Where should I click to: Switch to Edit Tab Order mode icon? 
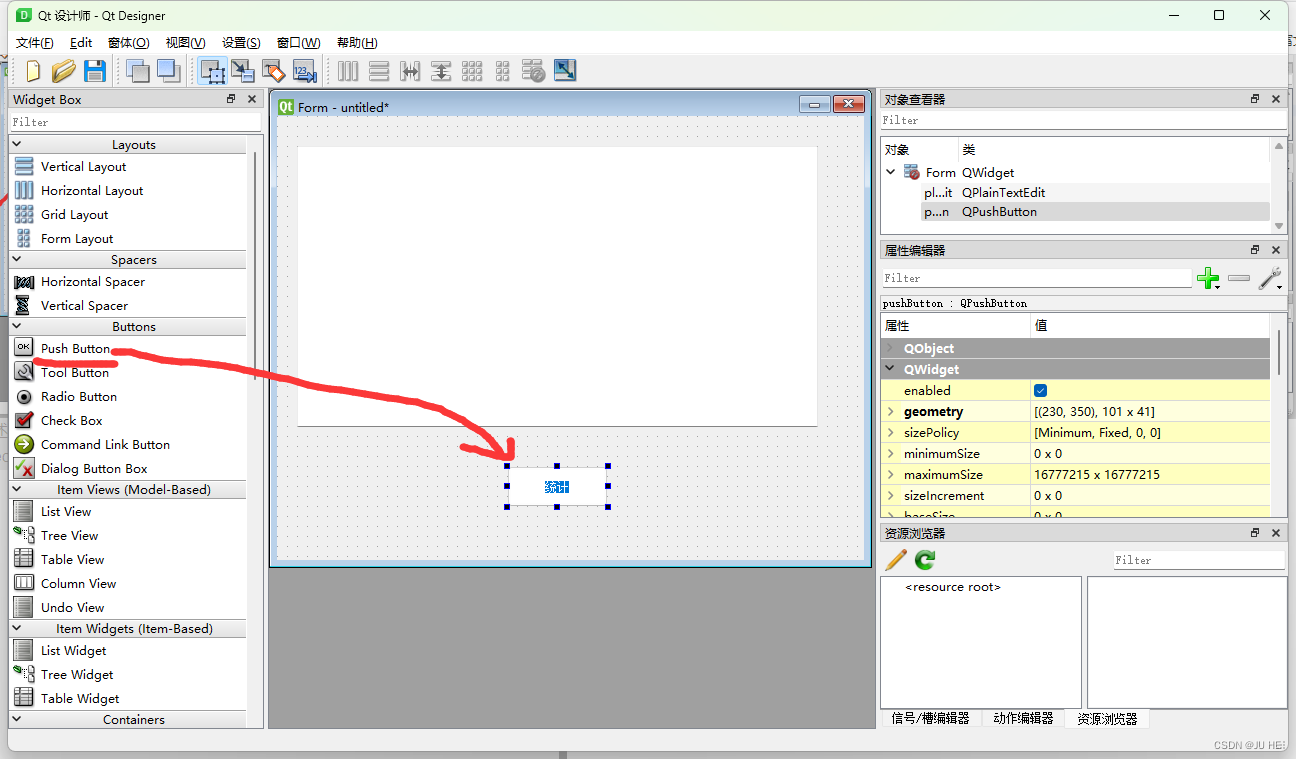(x=305, y=70)
